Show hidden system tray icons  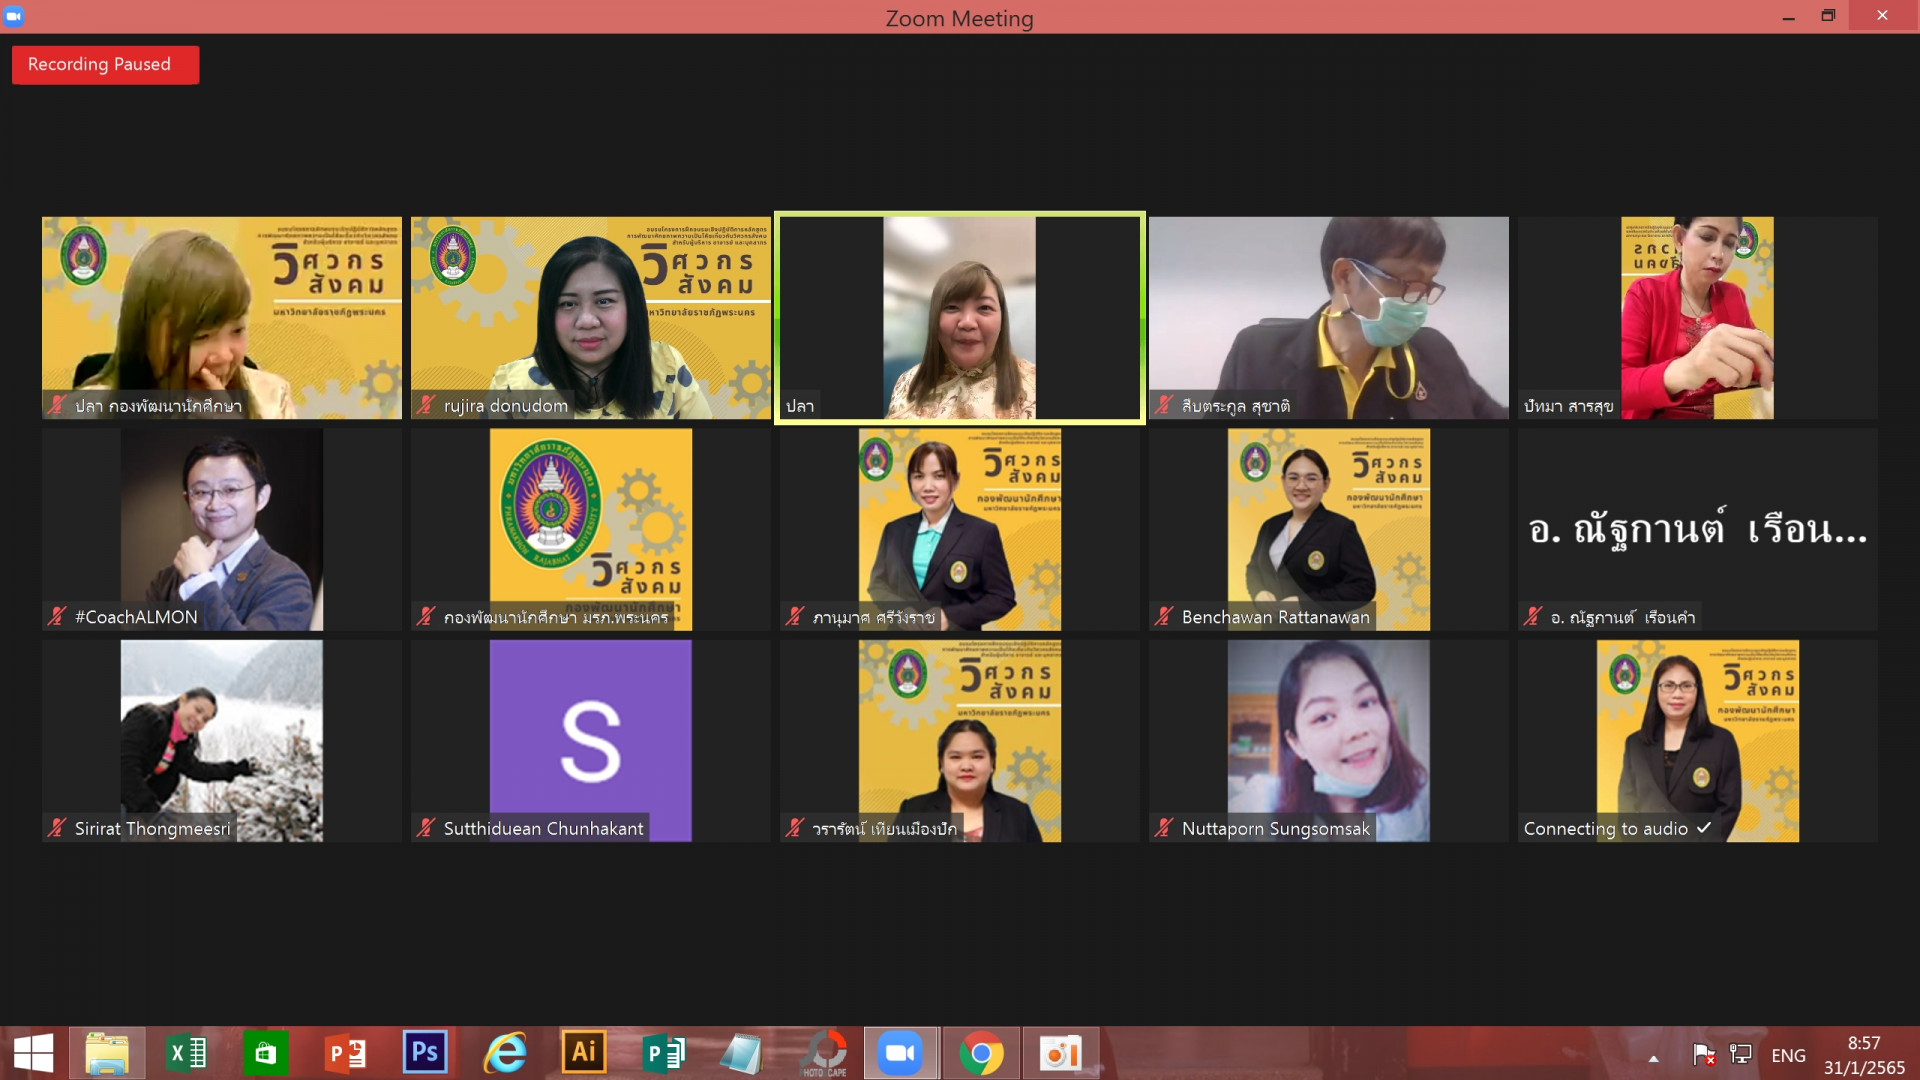click(x=1654, y=1058)
